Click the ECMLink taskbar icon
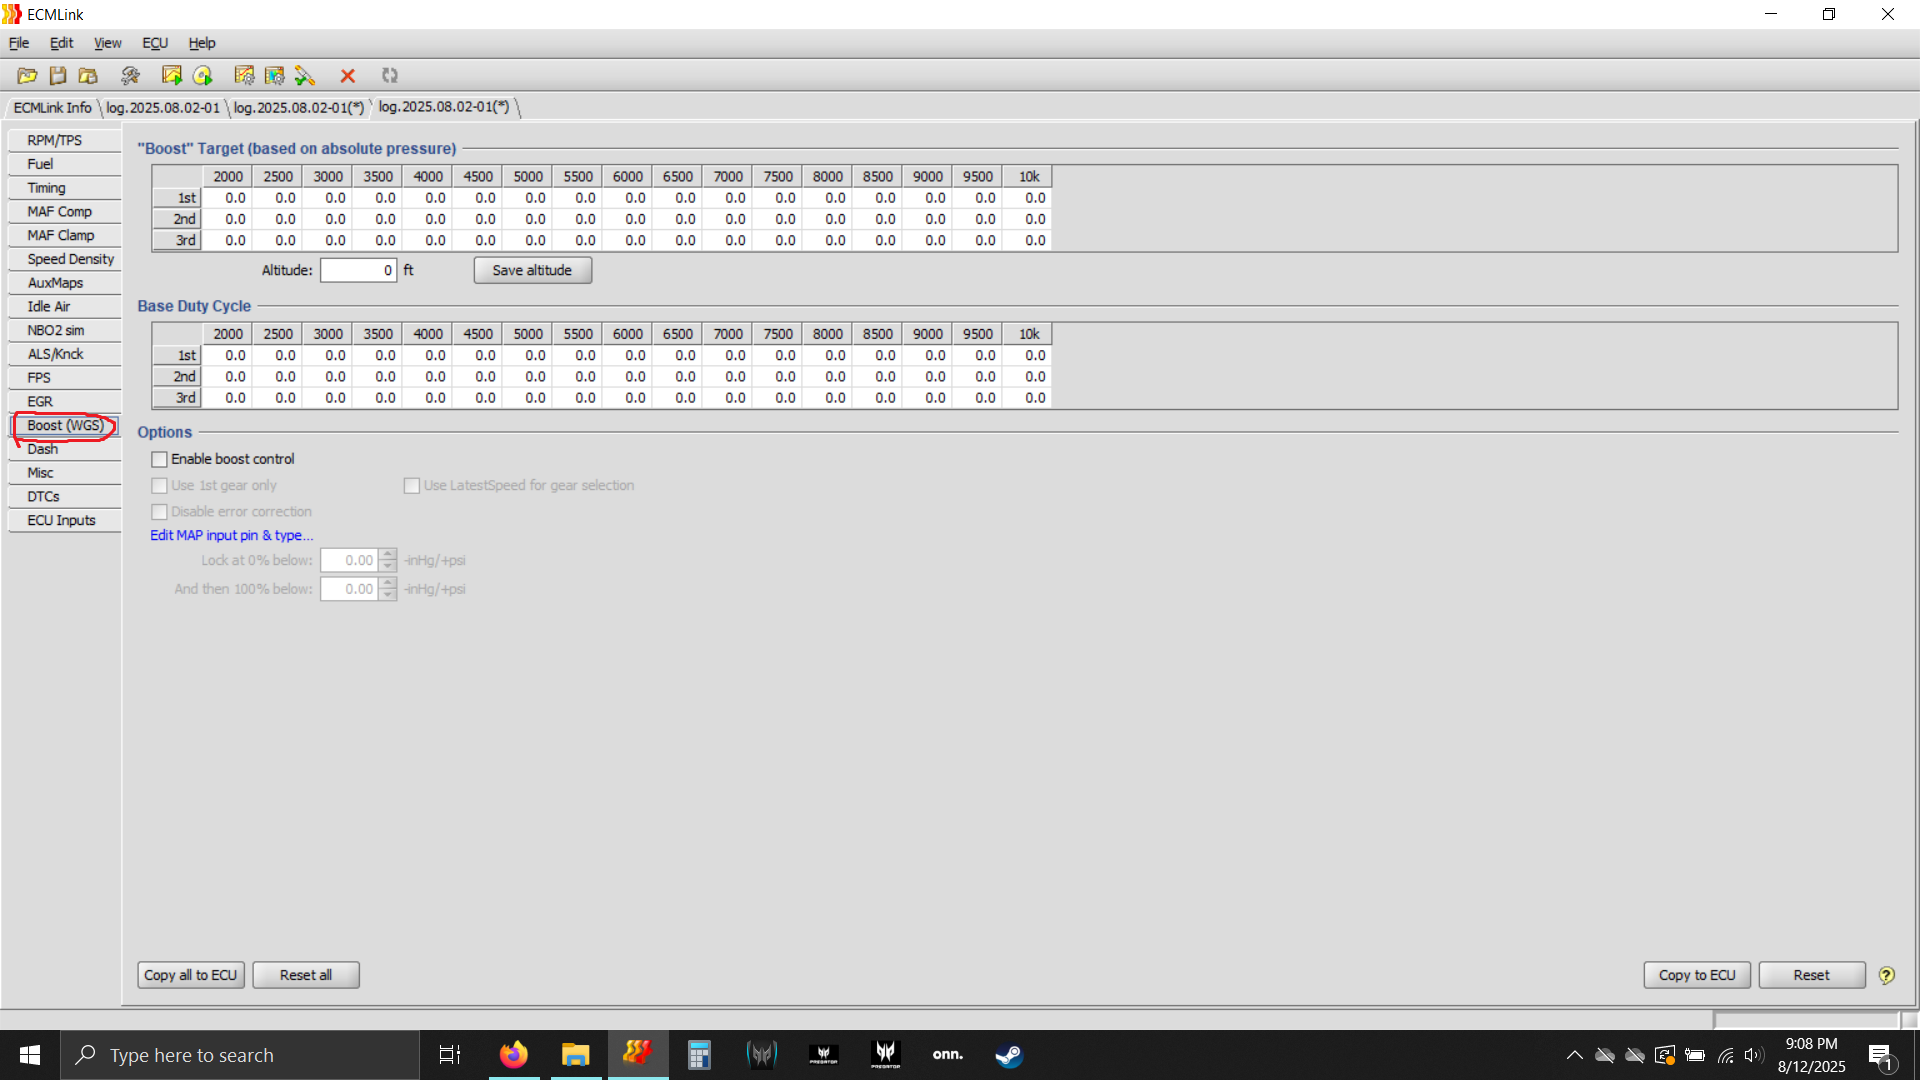This screenshot has height=1080, width=1920. 638,1054
